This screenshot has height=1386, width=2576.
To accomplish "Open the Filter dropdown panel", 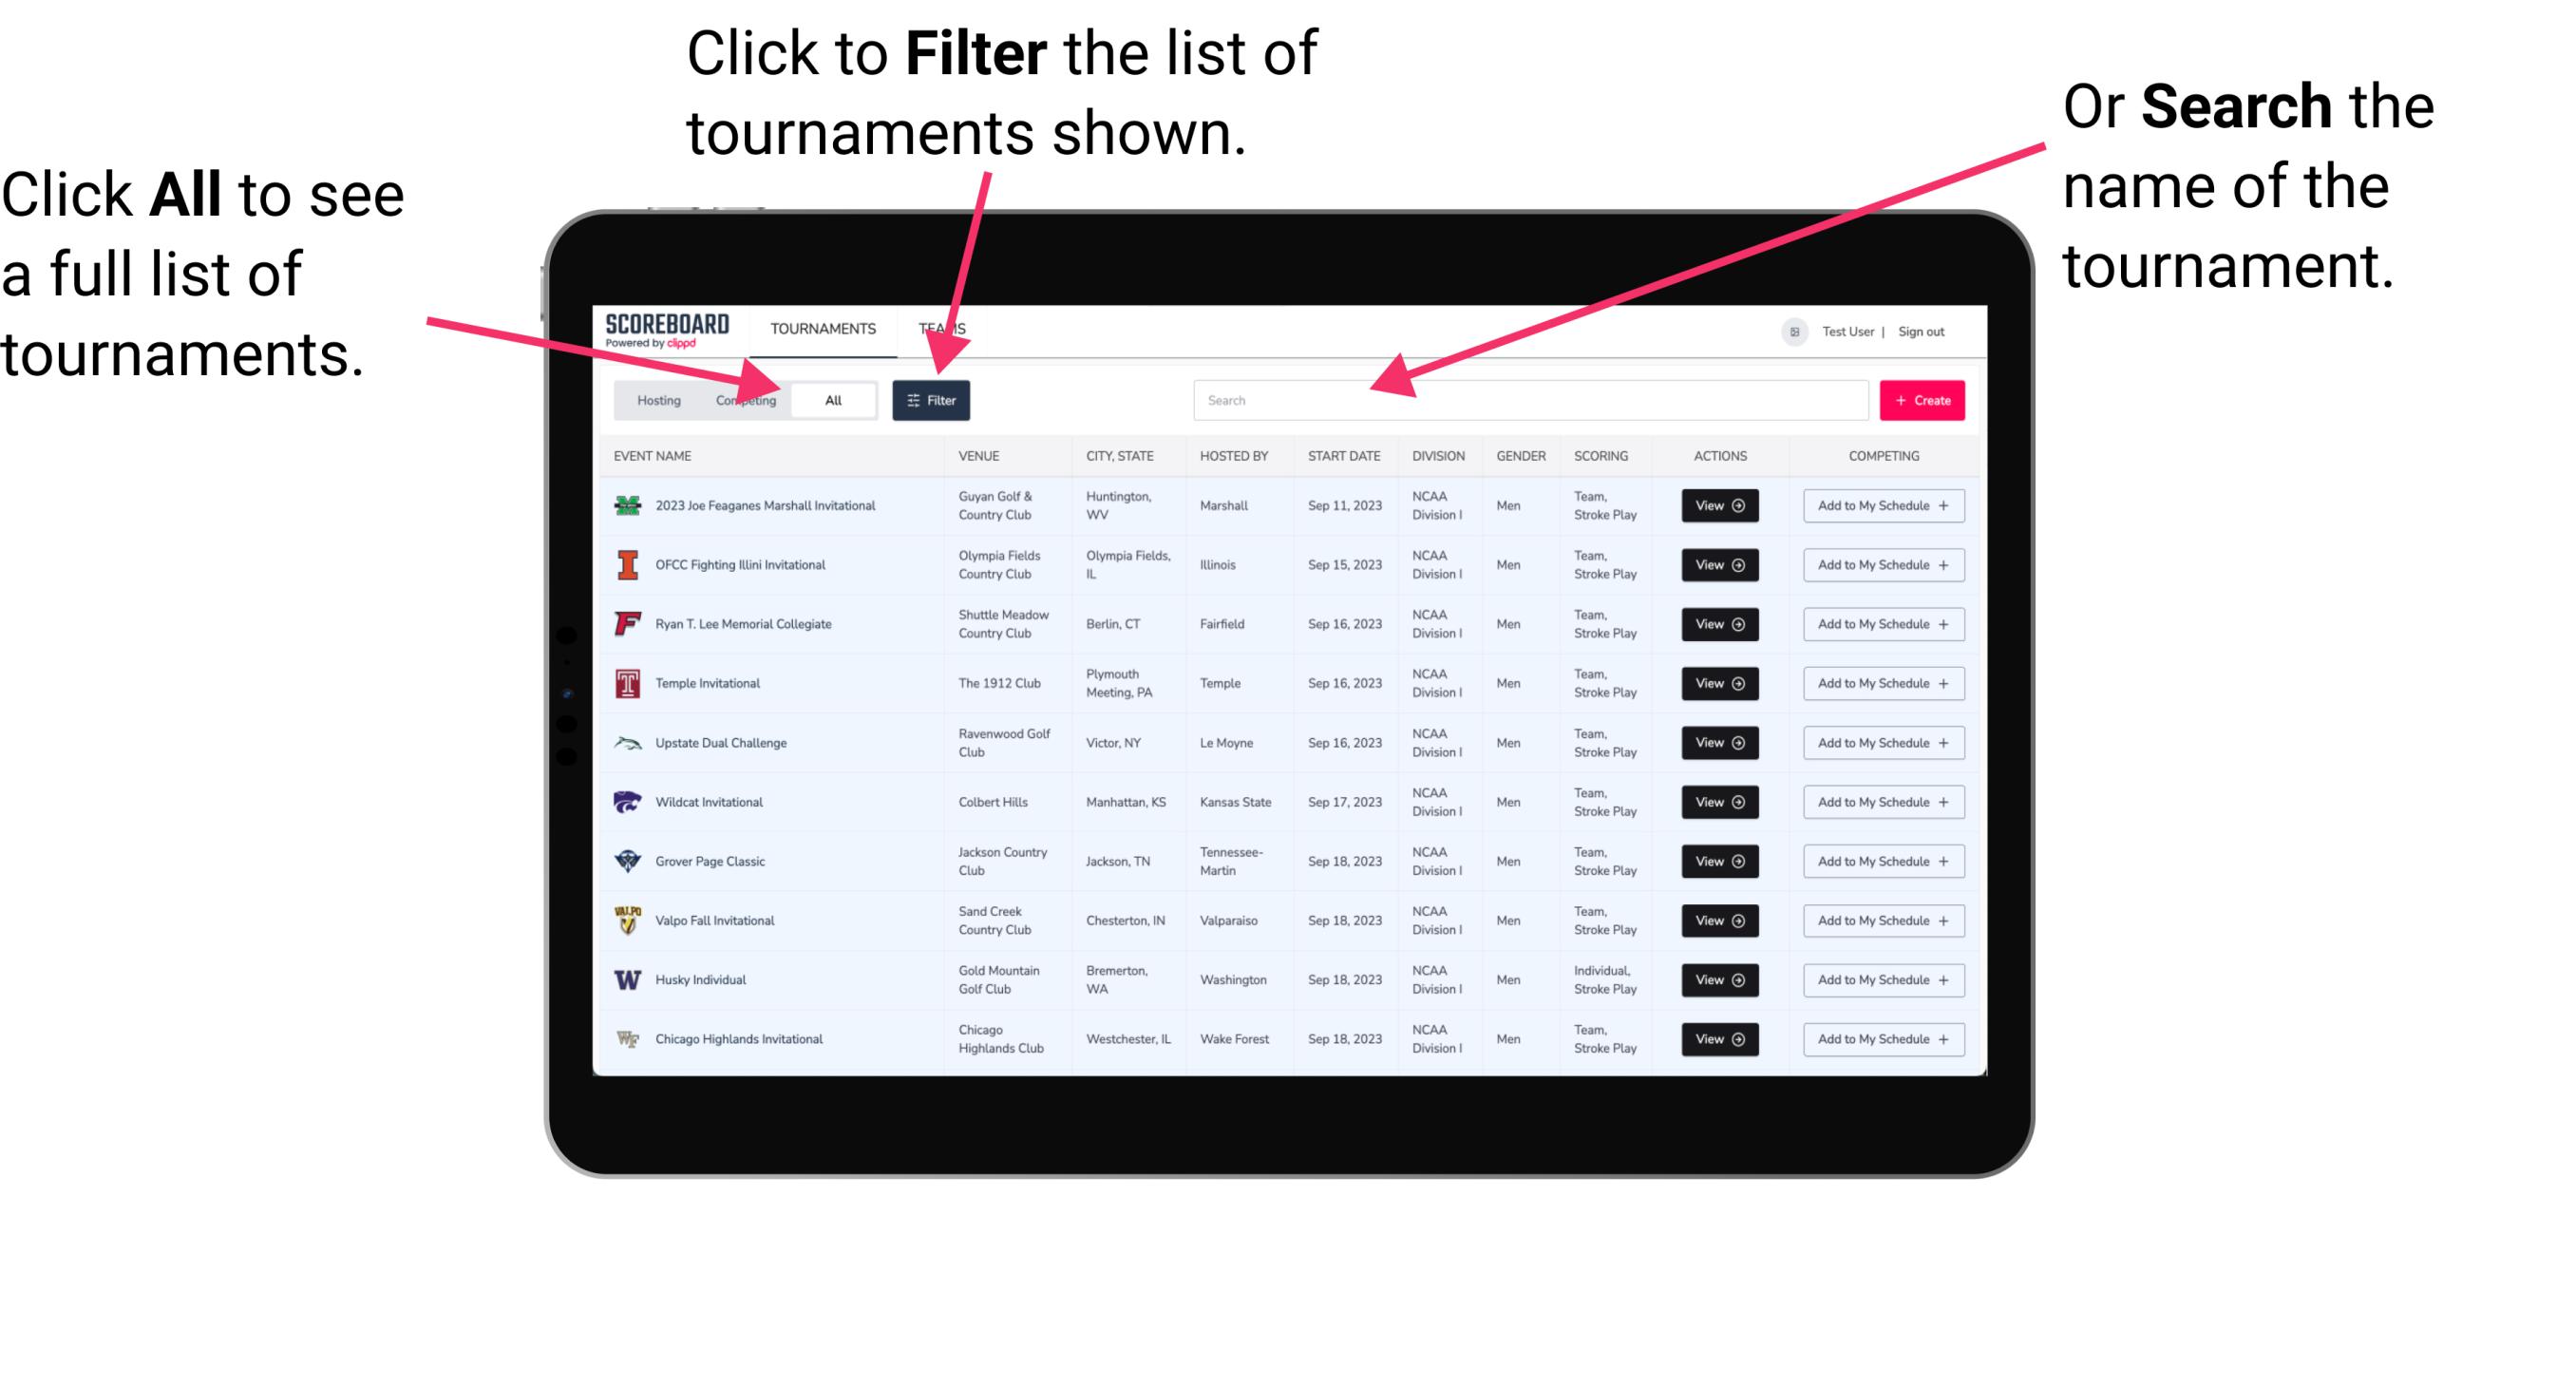I will tap(932, 399).
